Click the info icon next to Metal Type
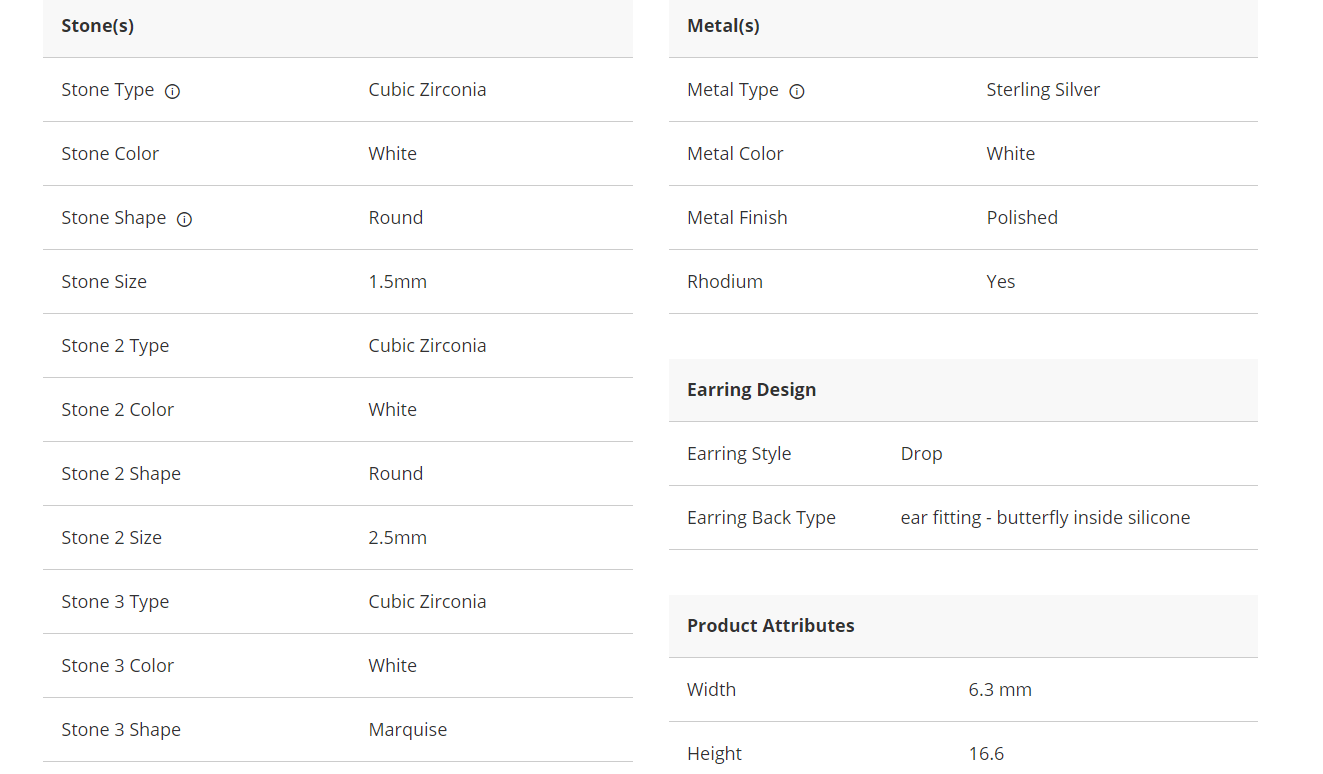Screen dimensions: 1323x774 pos(797,91)
